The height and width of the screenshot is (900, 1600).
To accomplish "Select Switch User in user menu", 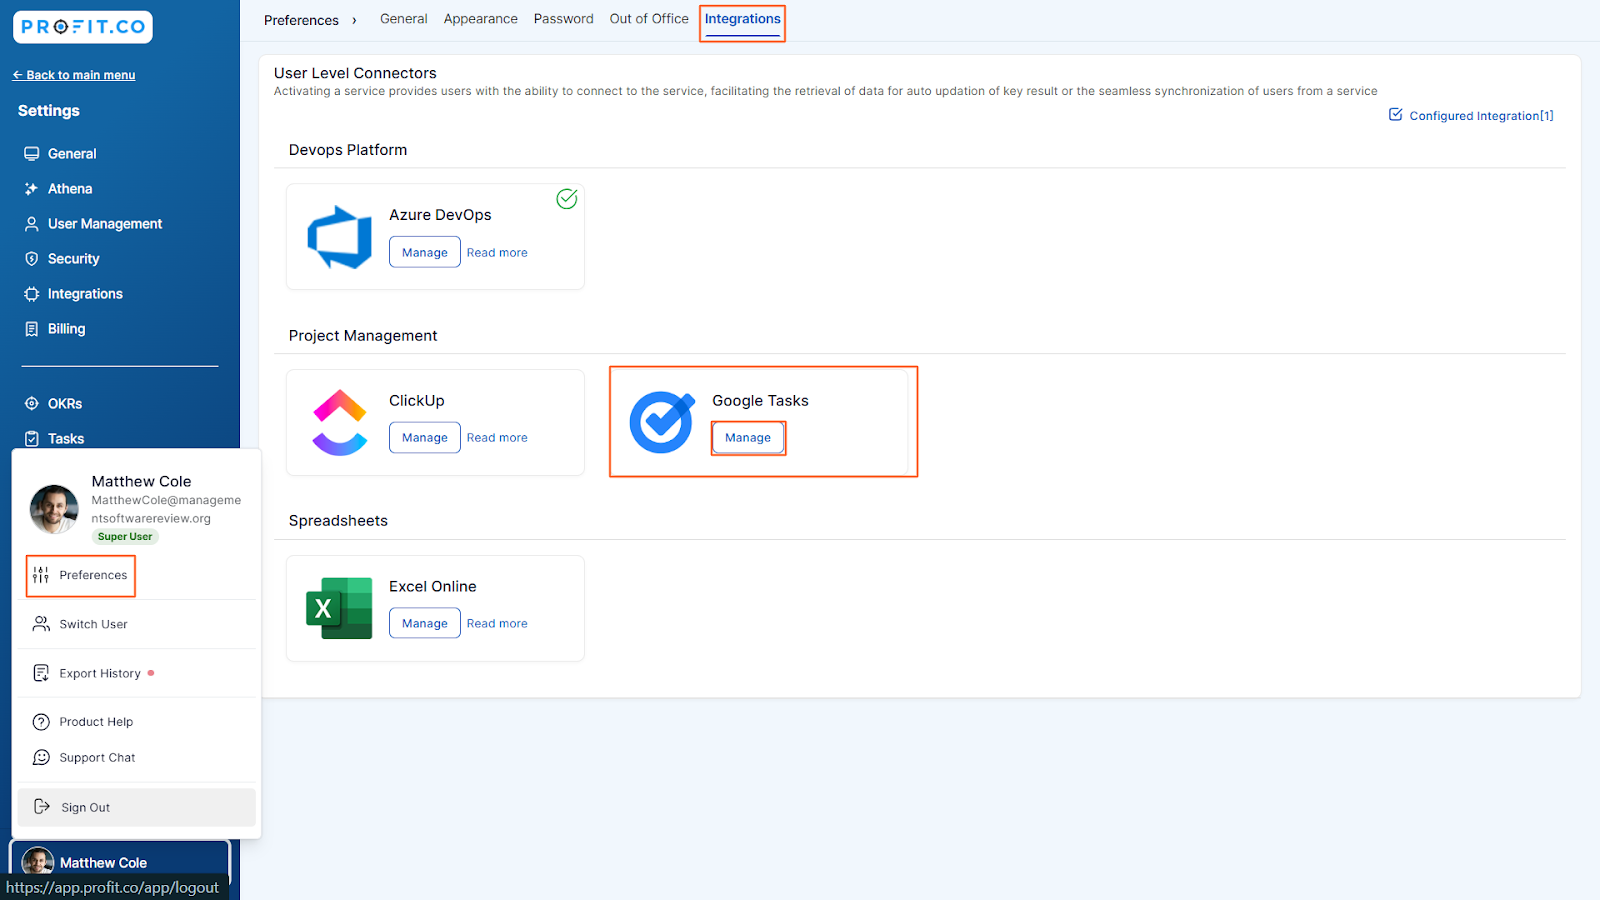I will point(80,624).
